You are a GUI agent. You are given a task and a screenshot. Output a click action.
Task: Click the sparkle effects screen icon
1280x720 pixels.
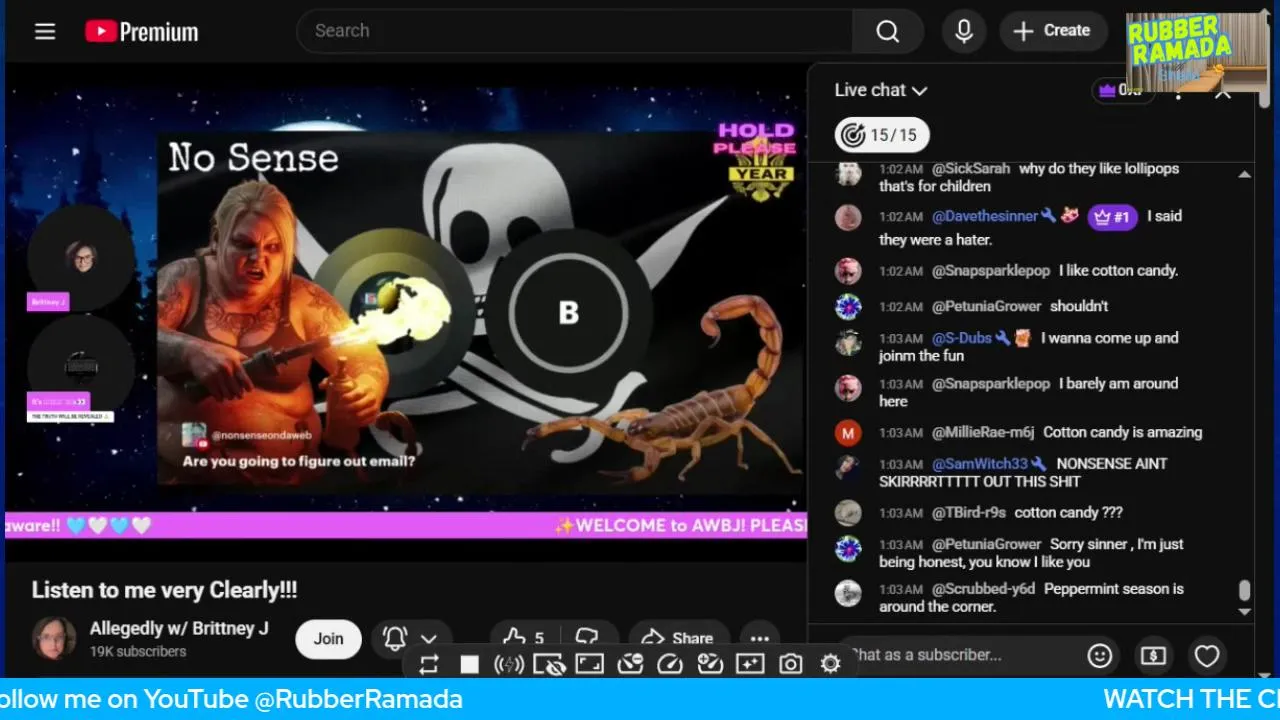(750, 664)
